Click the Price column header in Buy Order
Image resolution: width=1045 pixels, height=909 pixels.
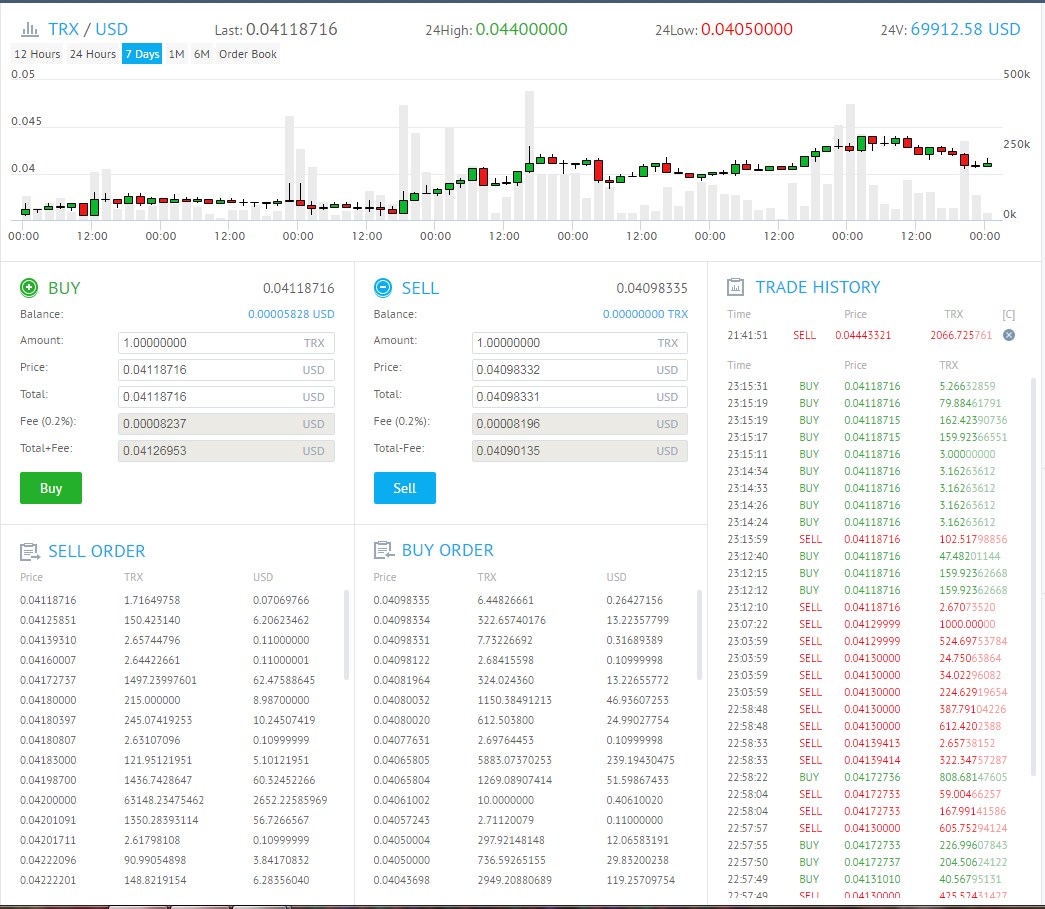click(385, 577)
